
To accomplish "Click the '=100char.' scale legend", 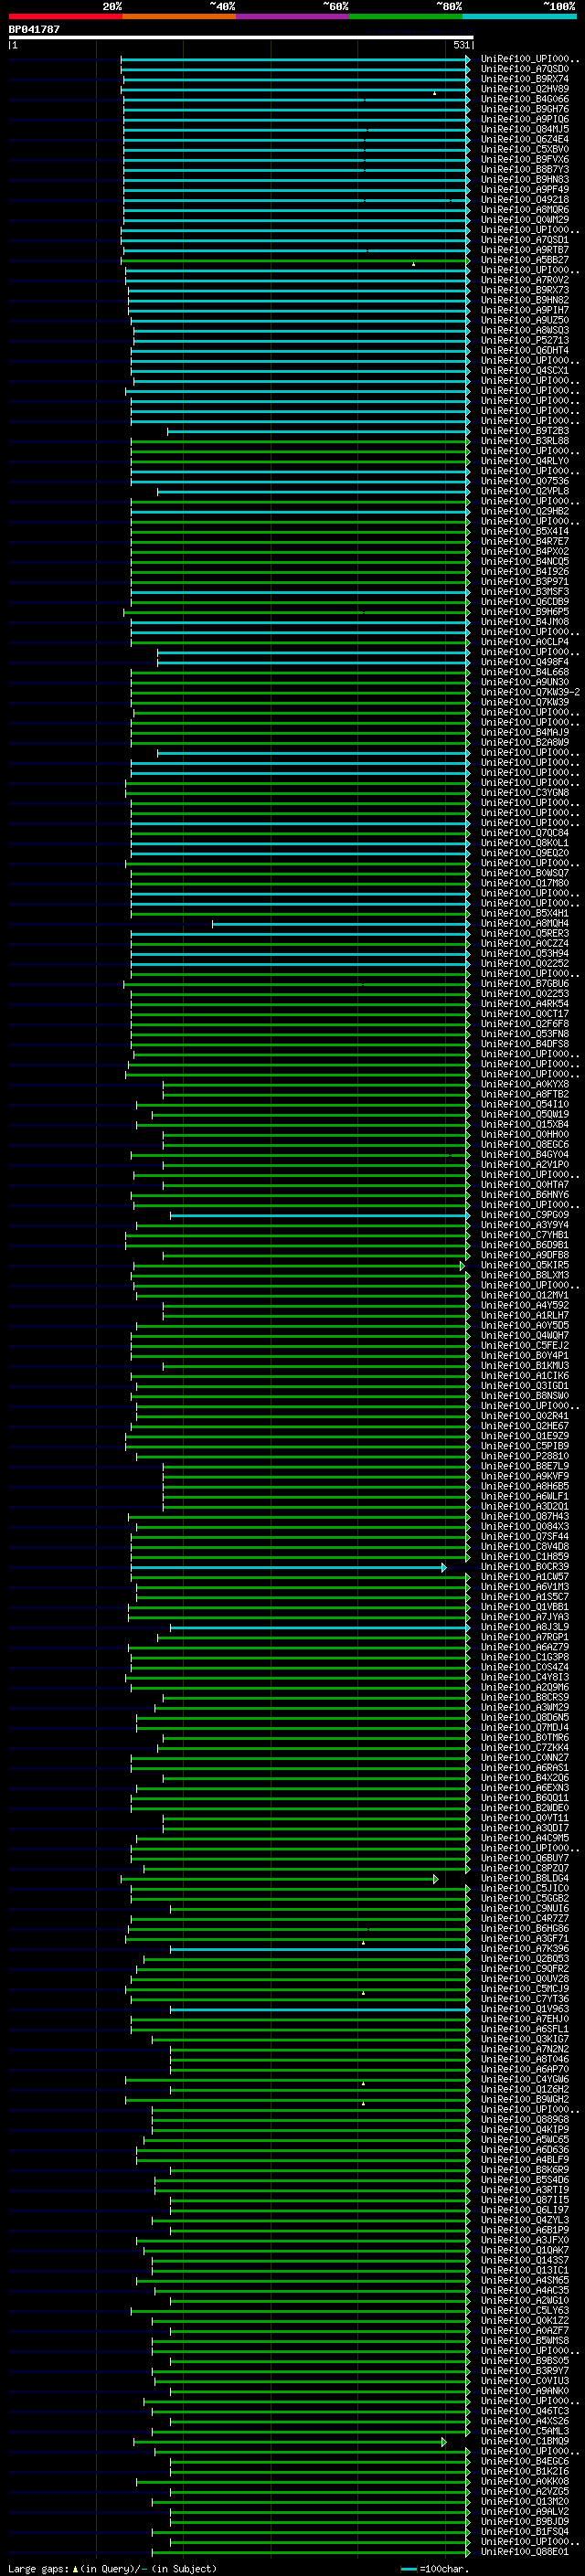I will coord(444,2569).
